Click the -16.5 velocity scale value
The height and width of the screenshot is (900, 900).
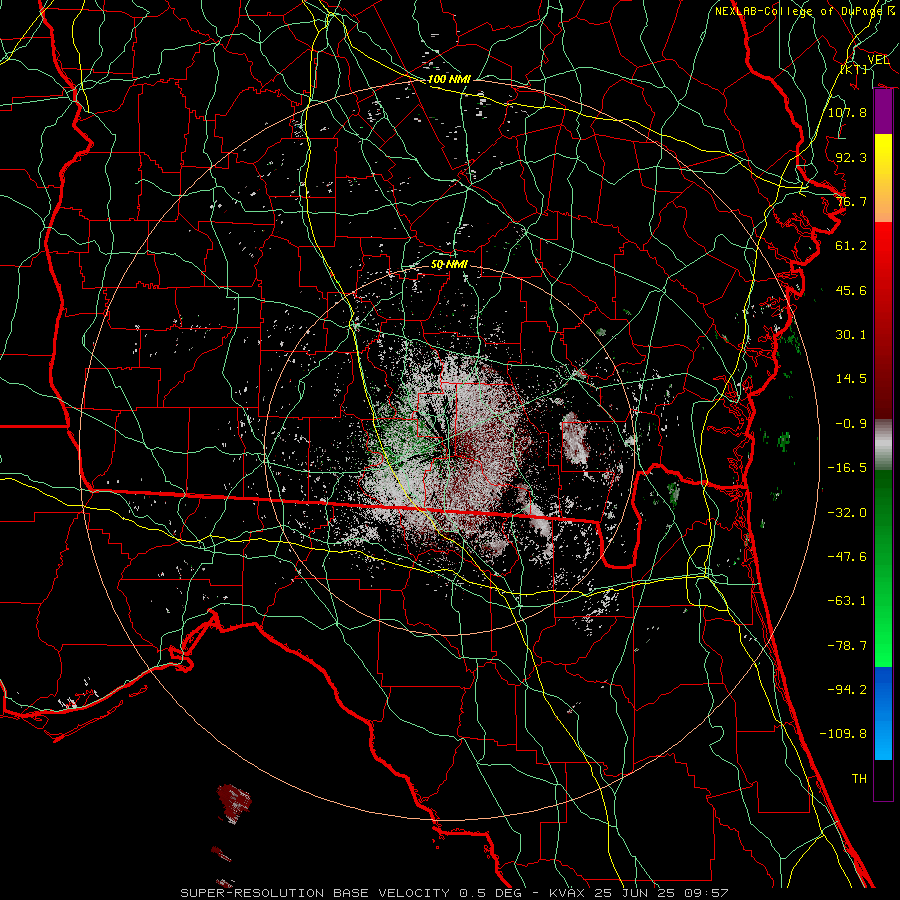pyautogui.click(x=847, y=468)
